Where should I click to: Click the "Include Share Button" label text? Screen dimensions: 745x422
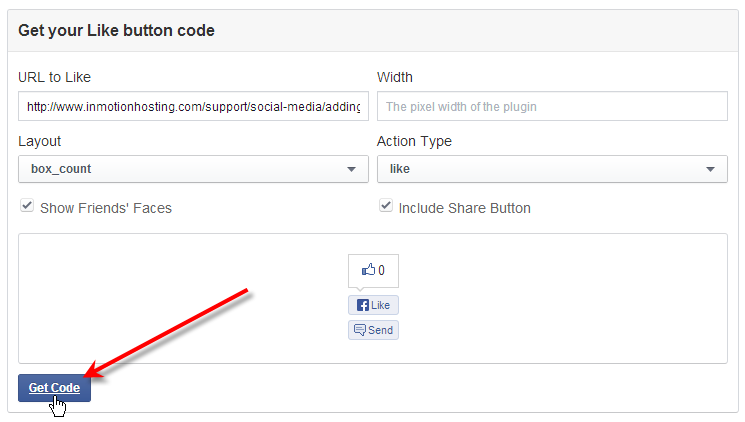(464, 208)
